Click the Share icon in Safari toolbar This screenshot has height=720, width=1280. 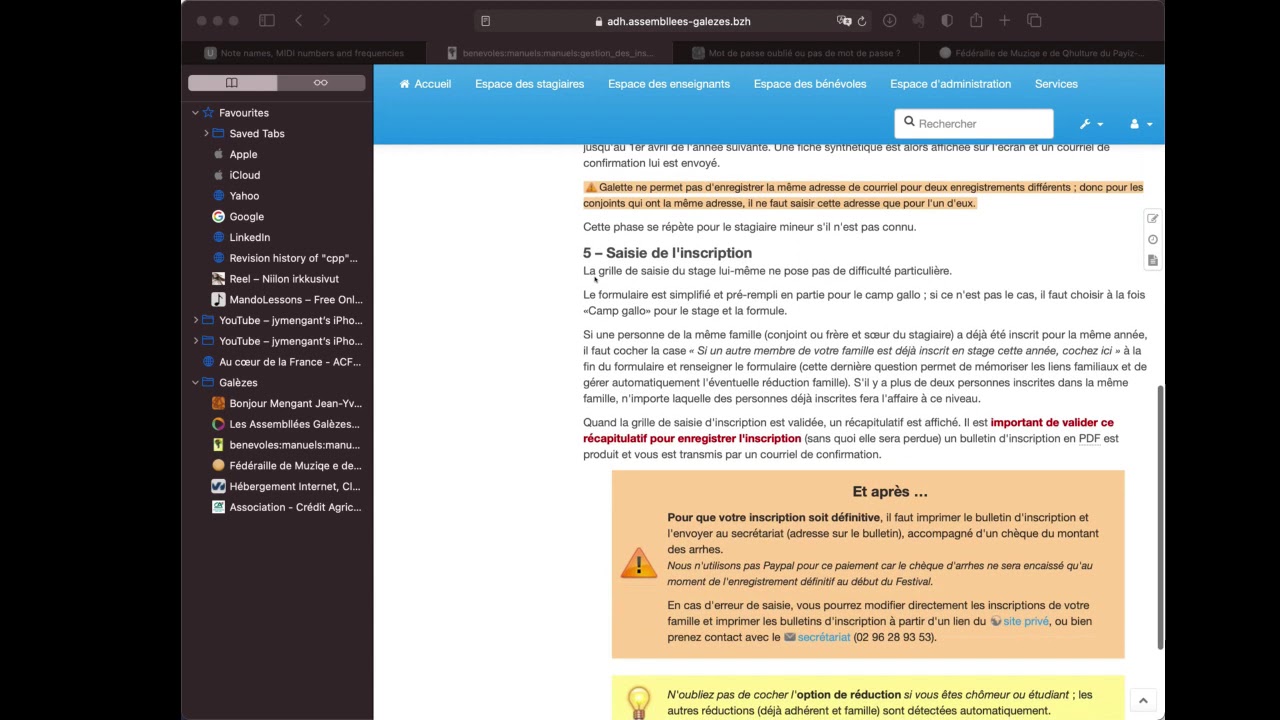pos(976,21)
